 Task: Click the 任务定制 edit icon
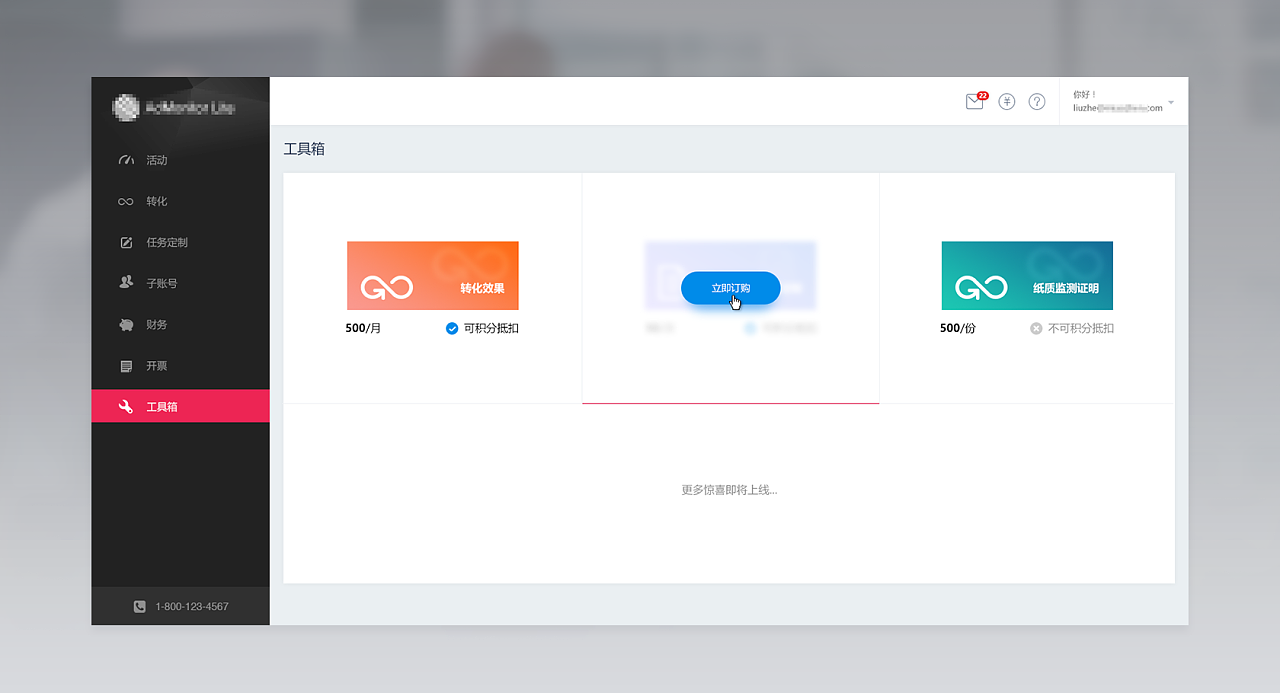(126, 242)
